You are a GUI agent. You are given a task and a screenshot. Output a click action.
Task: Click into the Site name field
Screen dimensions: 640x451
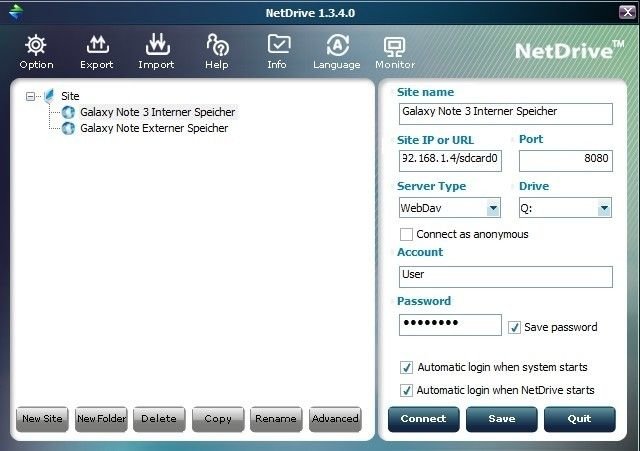click(506, 113)
